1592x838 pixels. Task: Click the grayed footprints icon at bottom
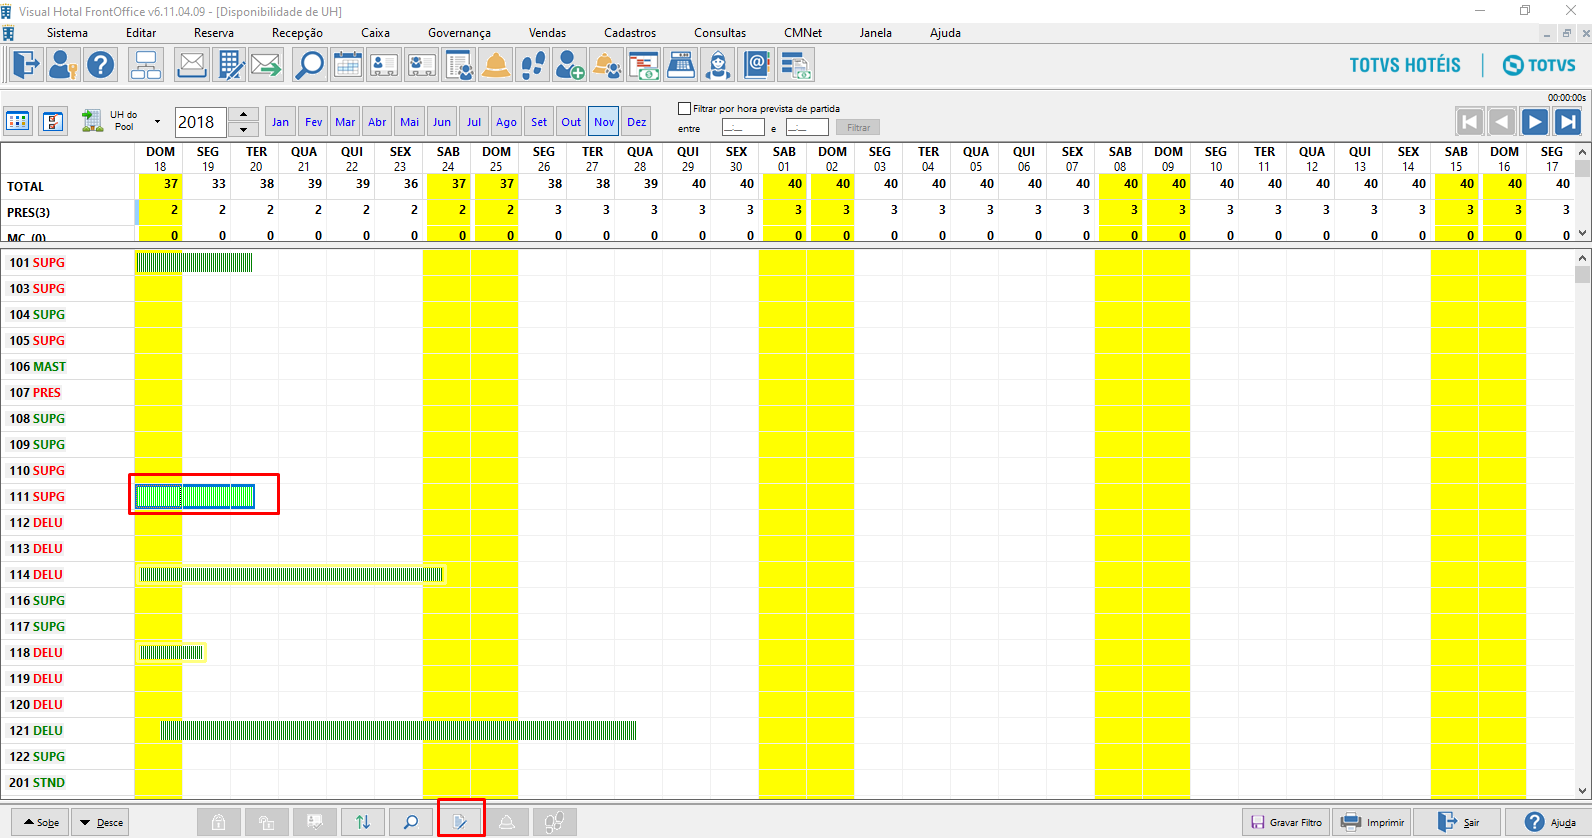554,822
